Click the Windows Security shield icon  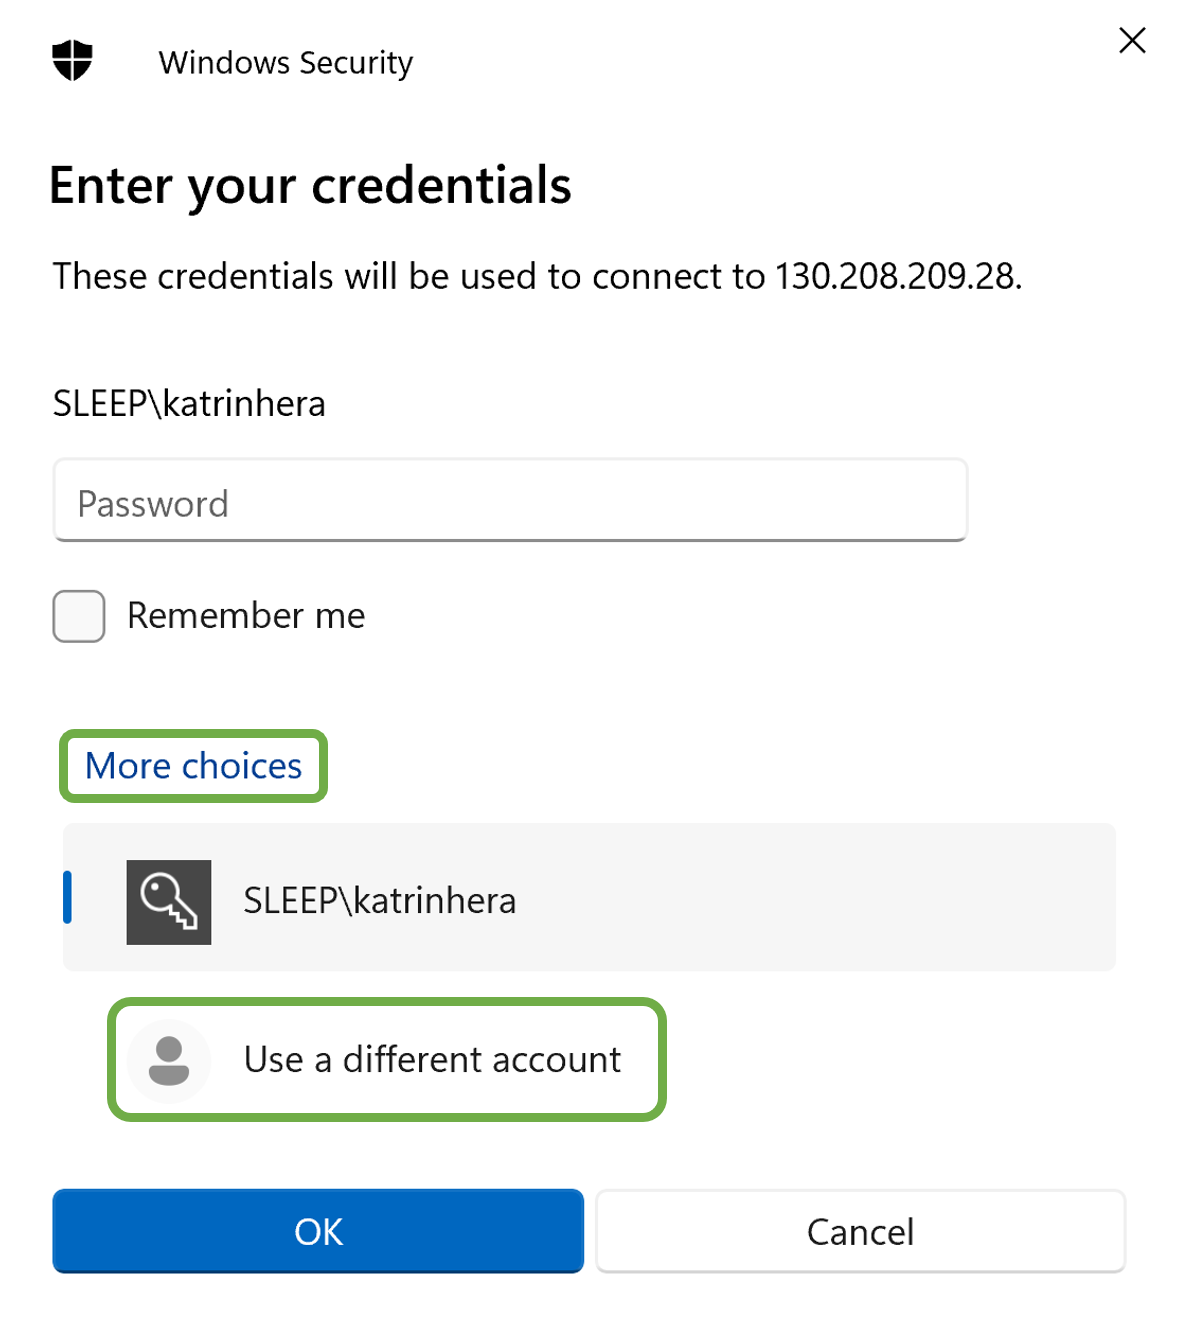[72, 61]
